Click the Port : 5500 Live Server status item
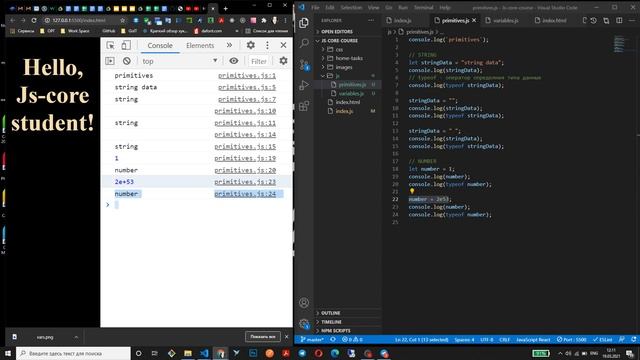This screenshot has height=360, width=640. [x=572, y=340]
